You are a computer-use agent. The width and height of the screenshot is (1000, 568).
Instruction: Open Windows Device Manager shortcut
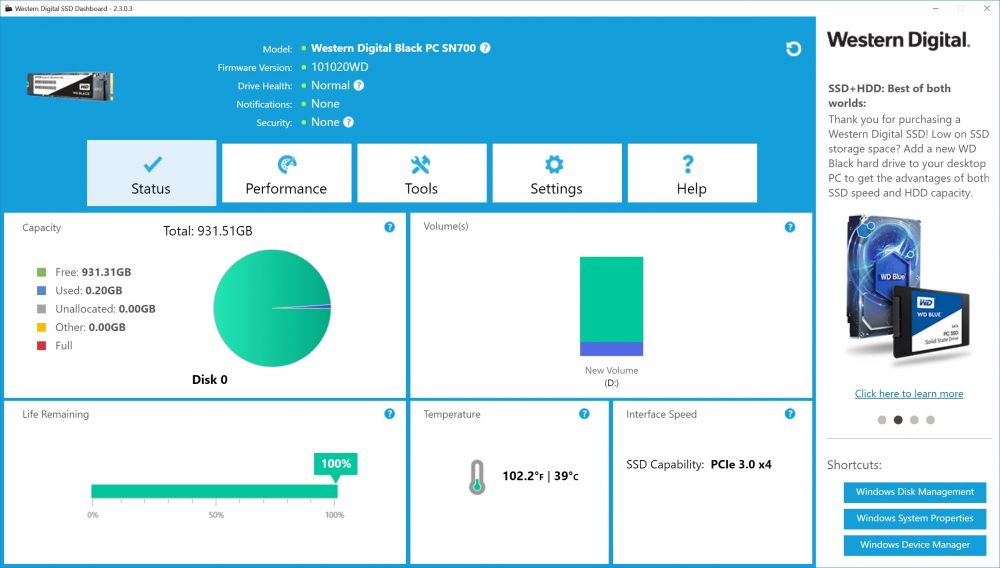pos(915,545)
